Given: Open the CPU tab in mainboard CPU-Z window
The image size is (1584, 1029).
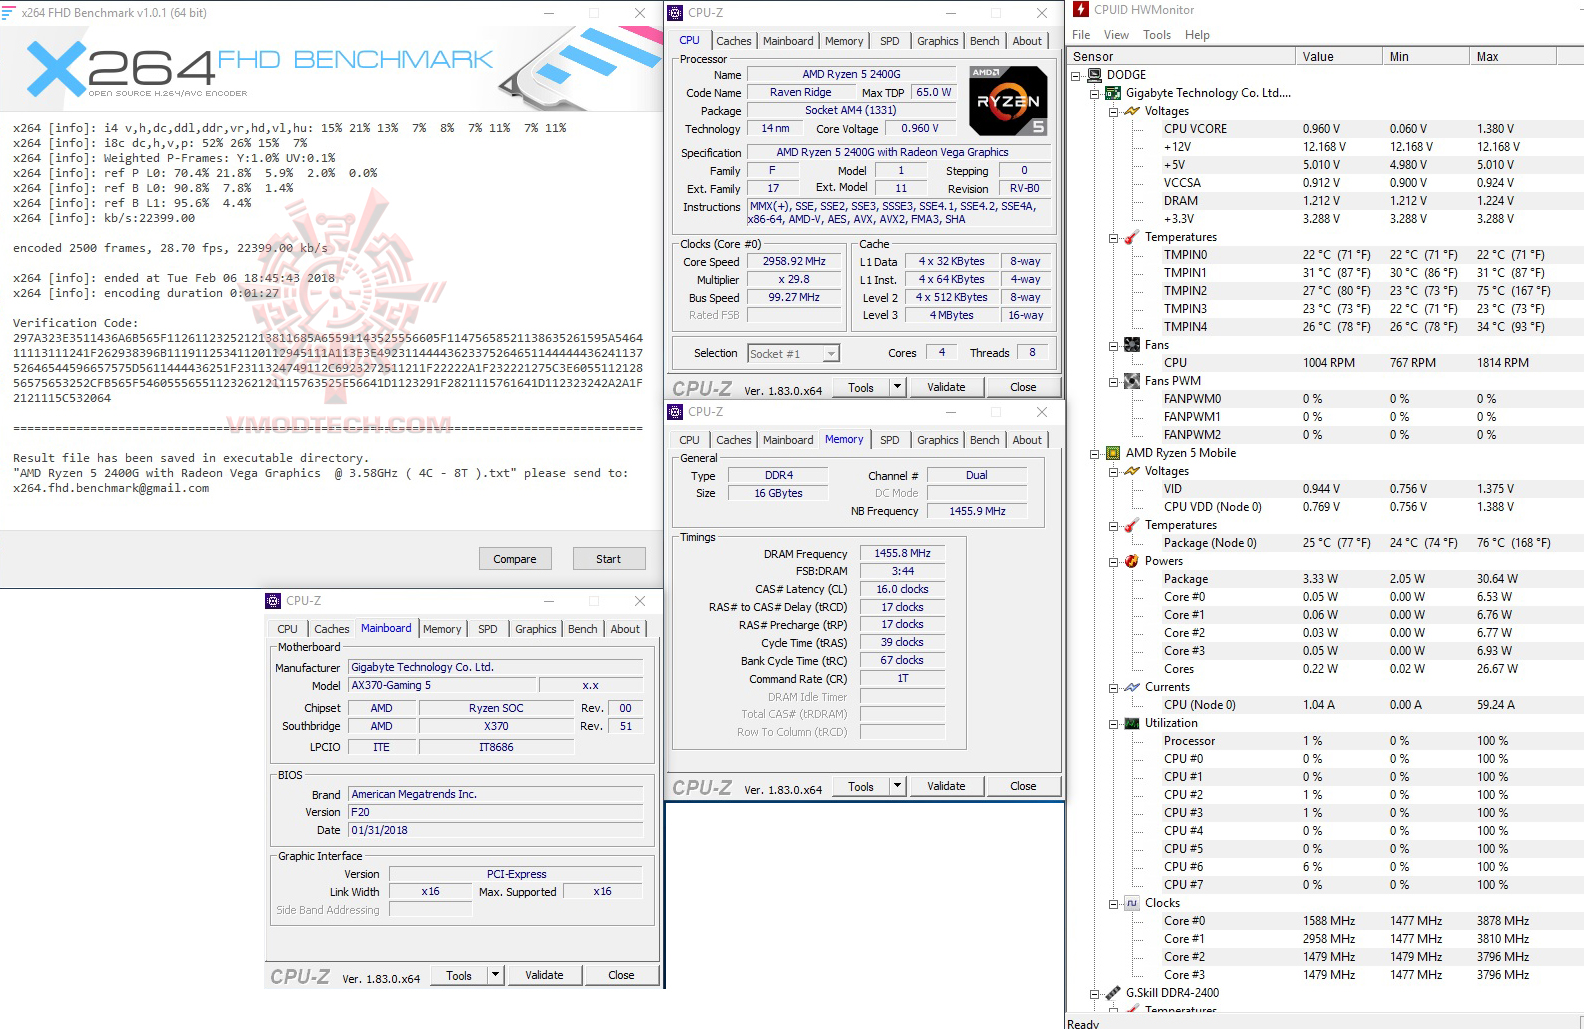Looking at the screenshot, I should pyautogui.click(x=287, y=629).
